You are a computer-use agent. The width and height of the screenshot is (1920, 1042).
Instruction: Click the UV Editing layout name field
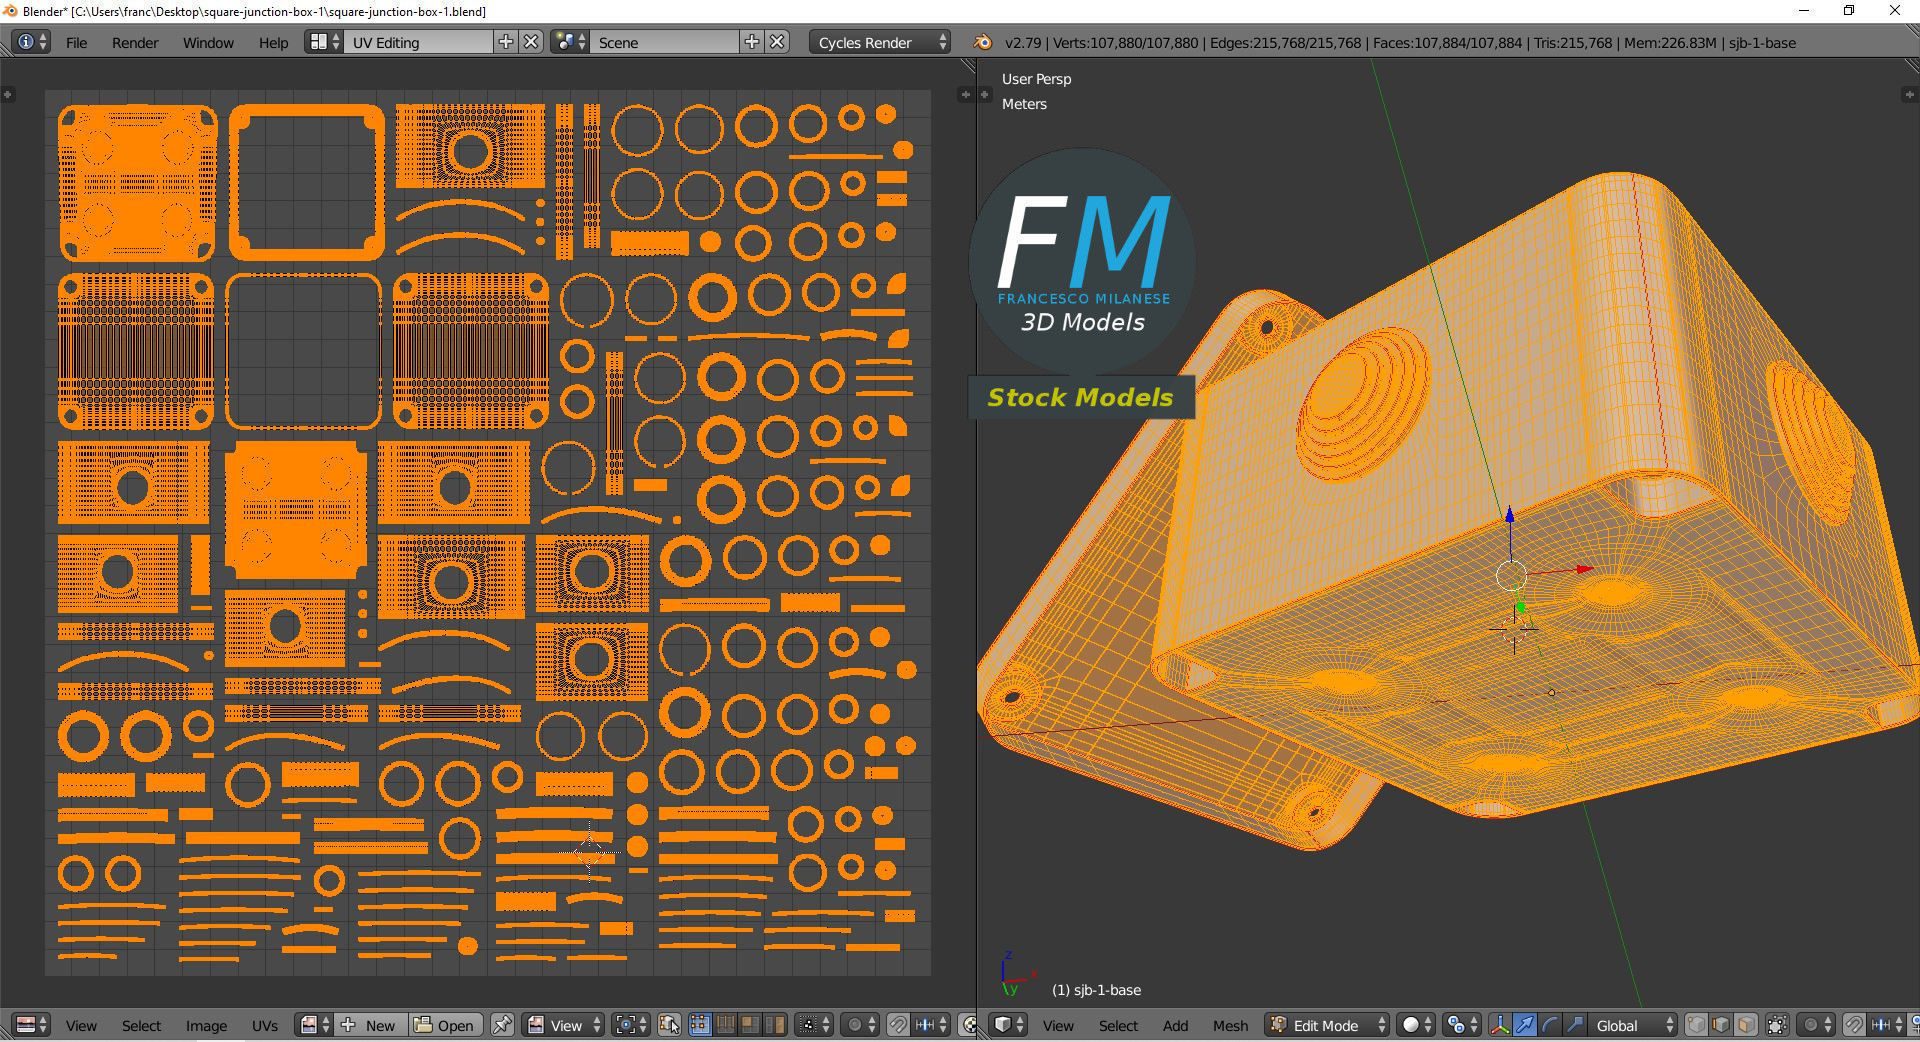click(x=418, y=42)
